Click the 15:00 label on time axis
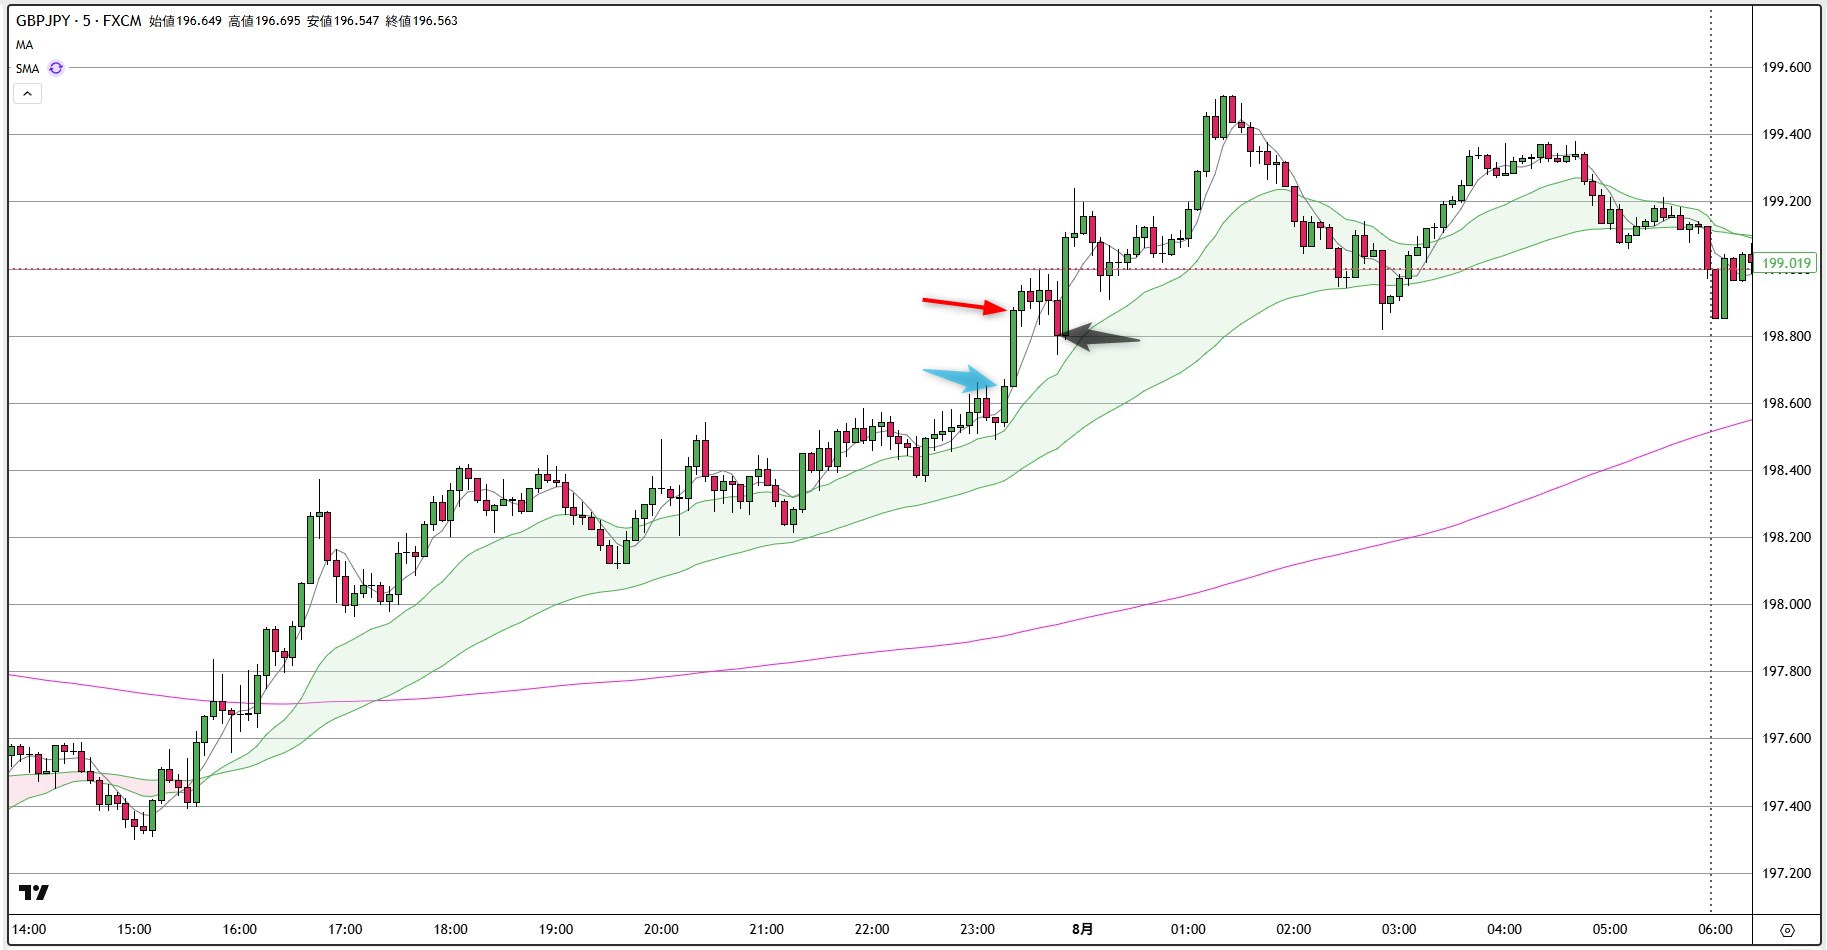The image size is (1827, 950). tap(134, 929)
